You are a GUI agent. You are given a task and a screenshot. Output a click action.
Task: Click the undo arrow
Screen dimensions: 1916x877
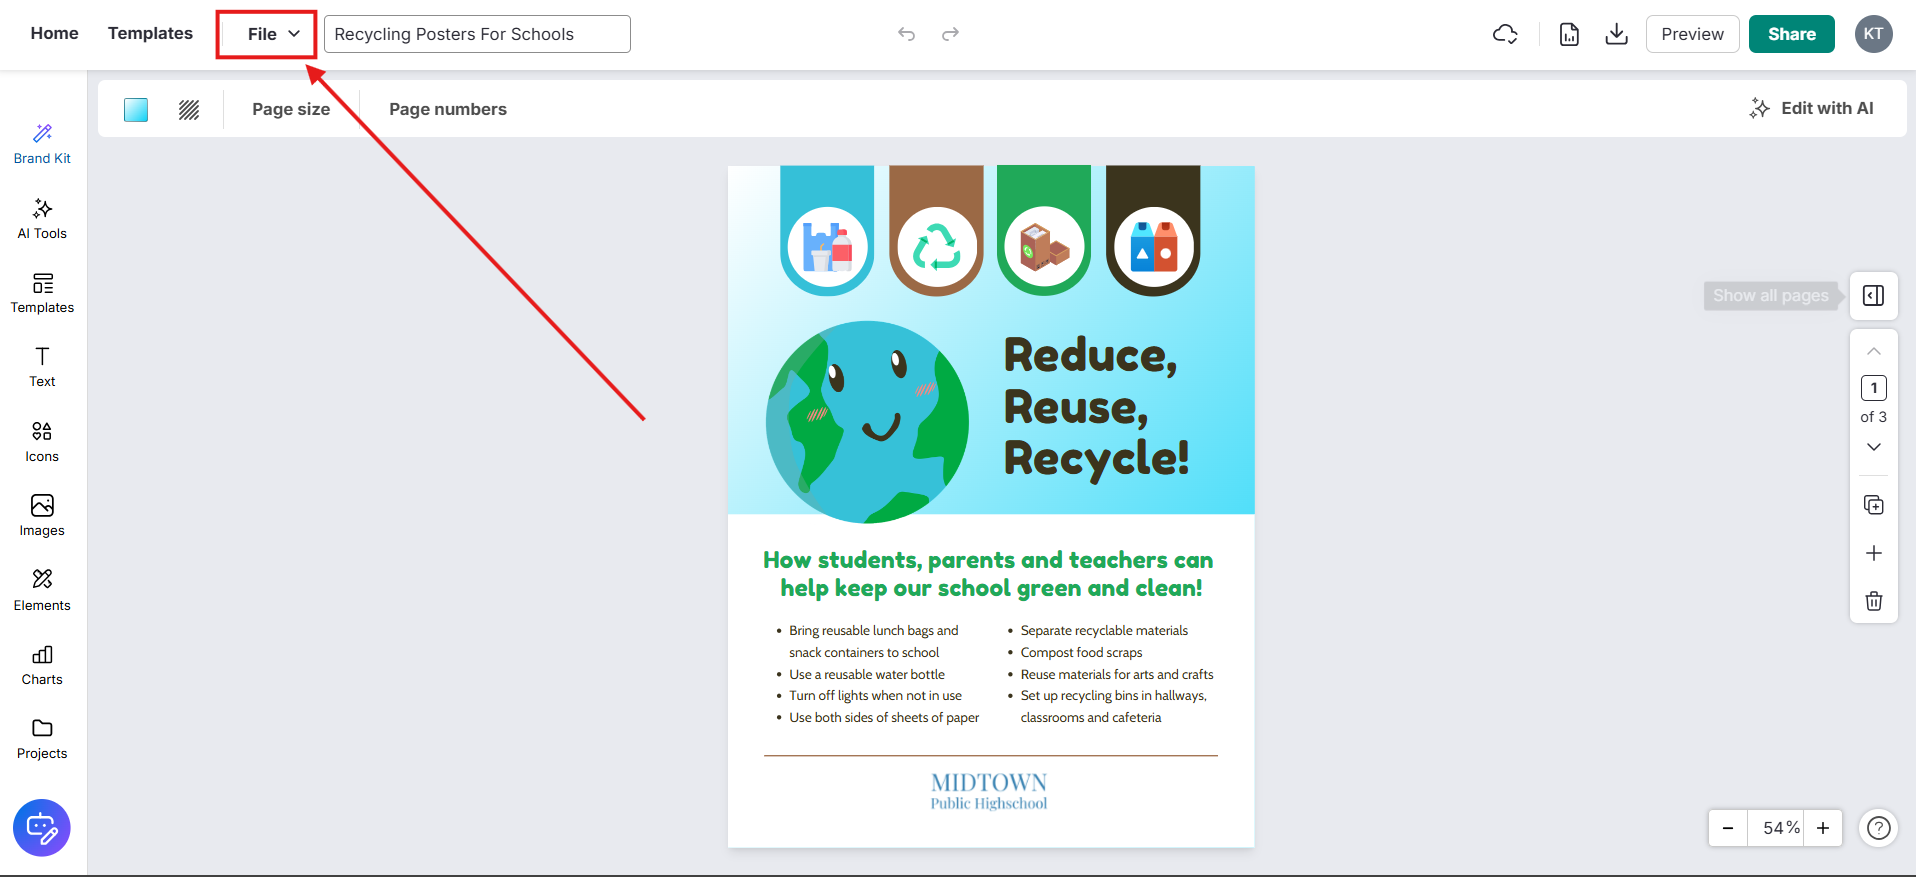(x=906, y=34)
